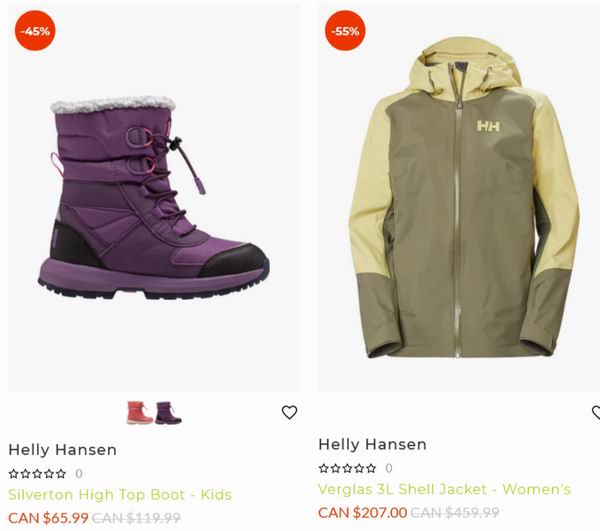
Task: Click the crossed-out CAN $459.99 price
Action: point(455,513)
